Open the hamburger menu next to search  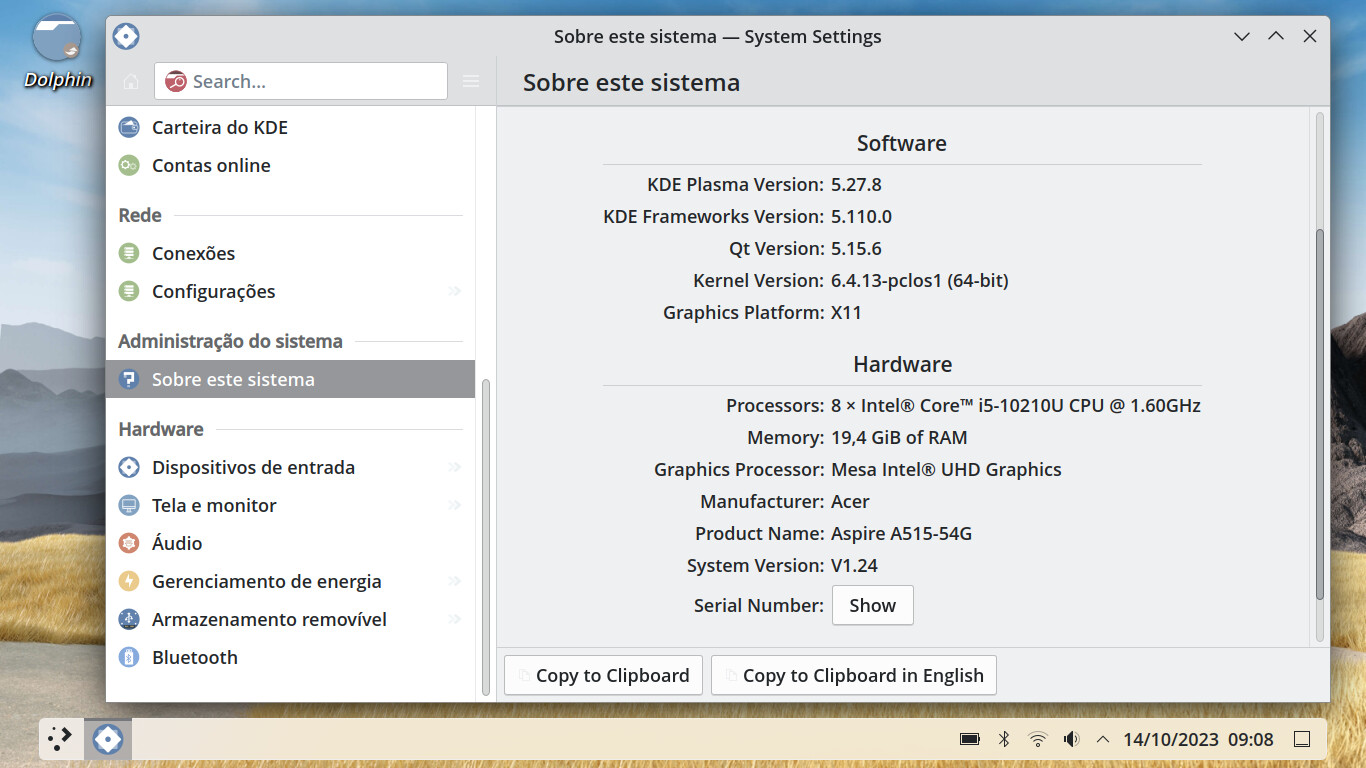(x=471, y=82)
